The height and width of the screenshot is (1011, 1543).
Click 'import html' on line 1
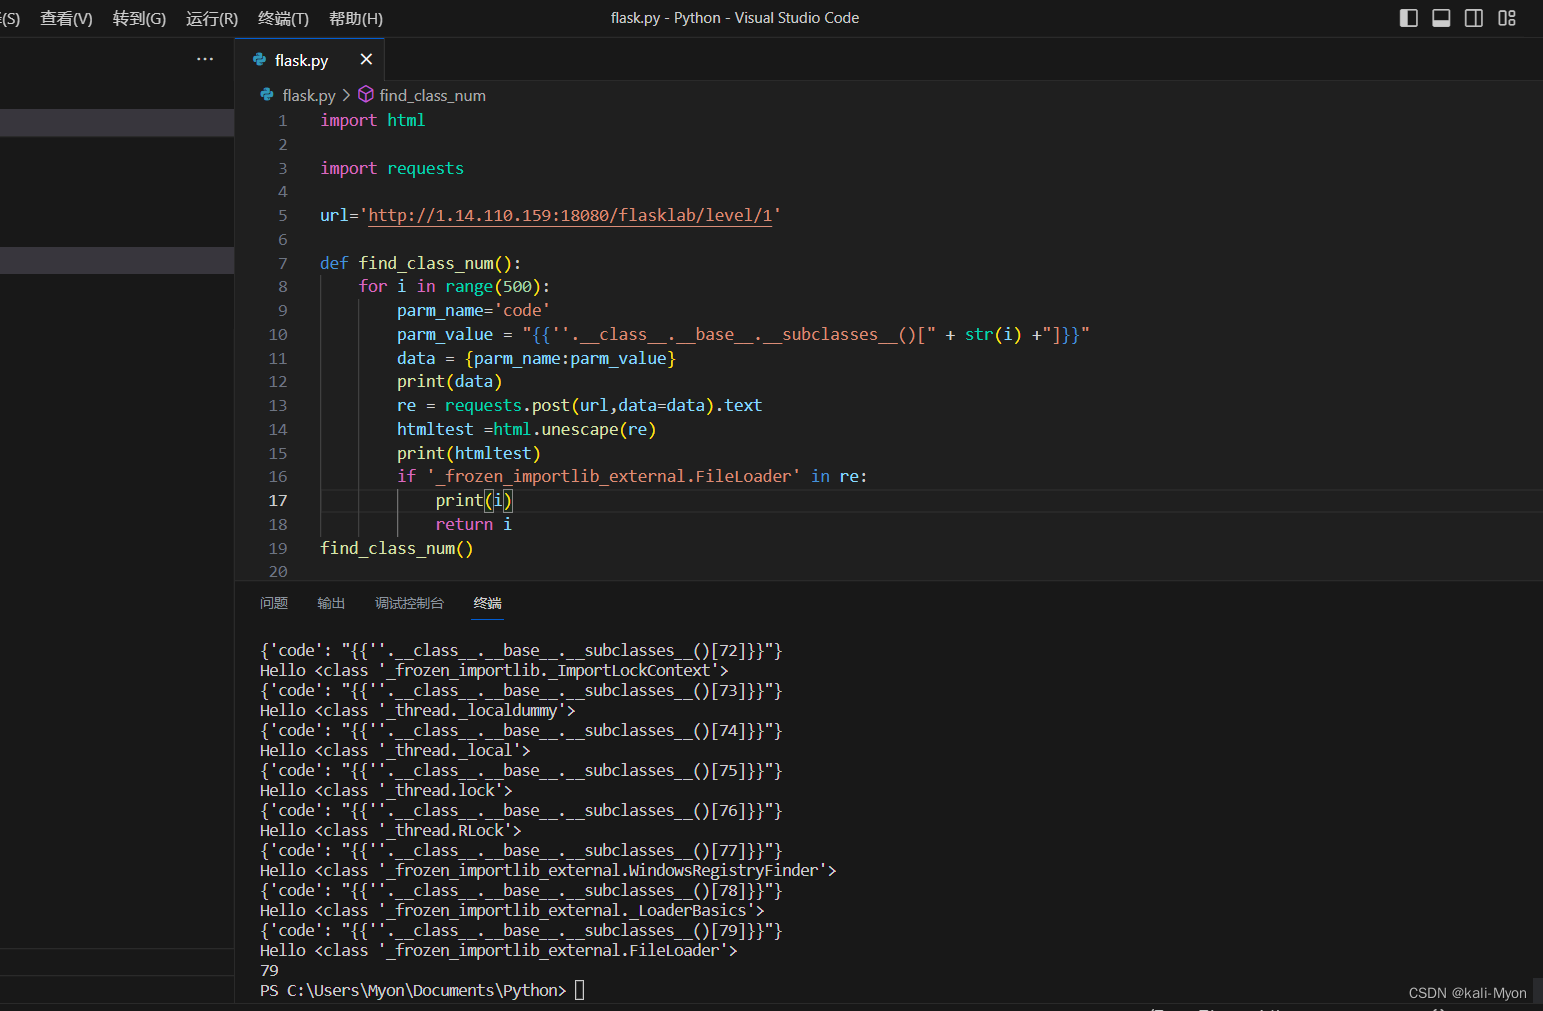point(372,120)
